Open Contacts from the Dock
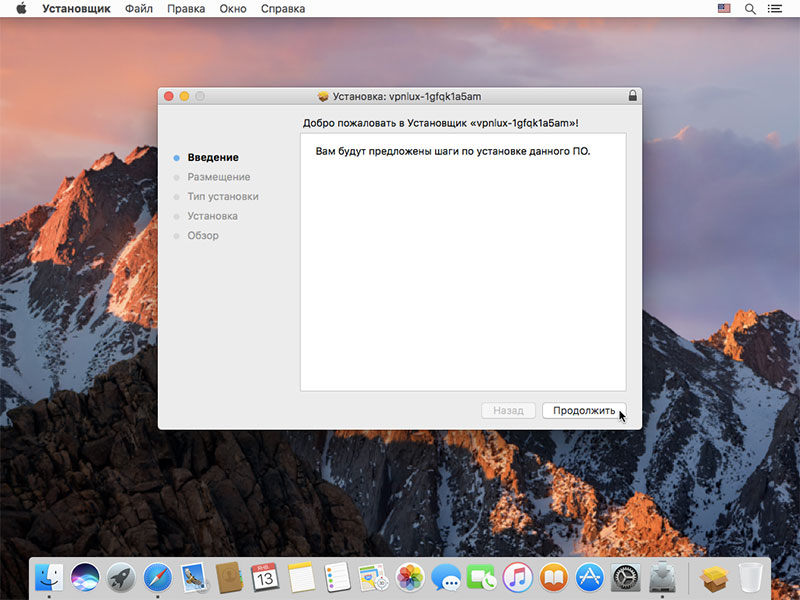 coord(229,578)
